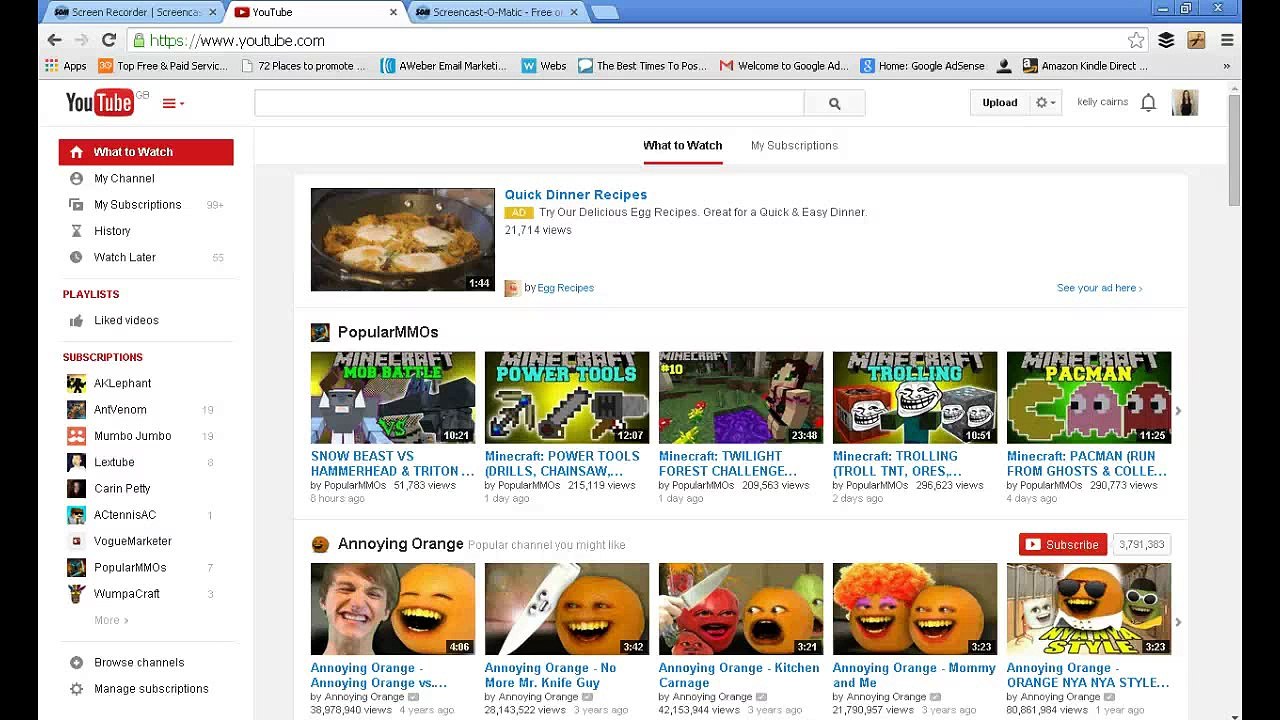Click the layers extension icon in toolbar
This screenshot has width=1280, height=720.
pos(1166,40)
